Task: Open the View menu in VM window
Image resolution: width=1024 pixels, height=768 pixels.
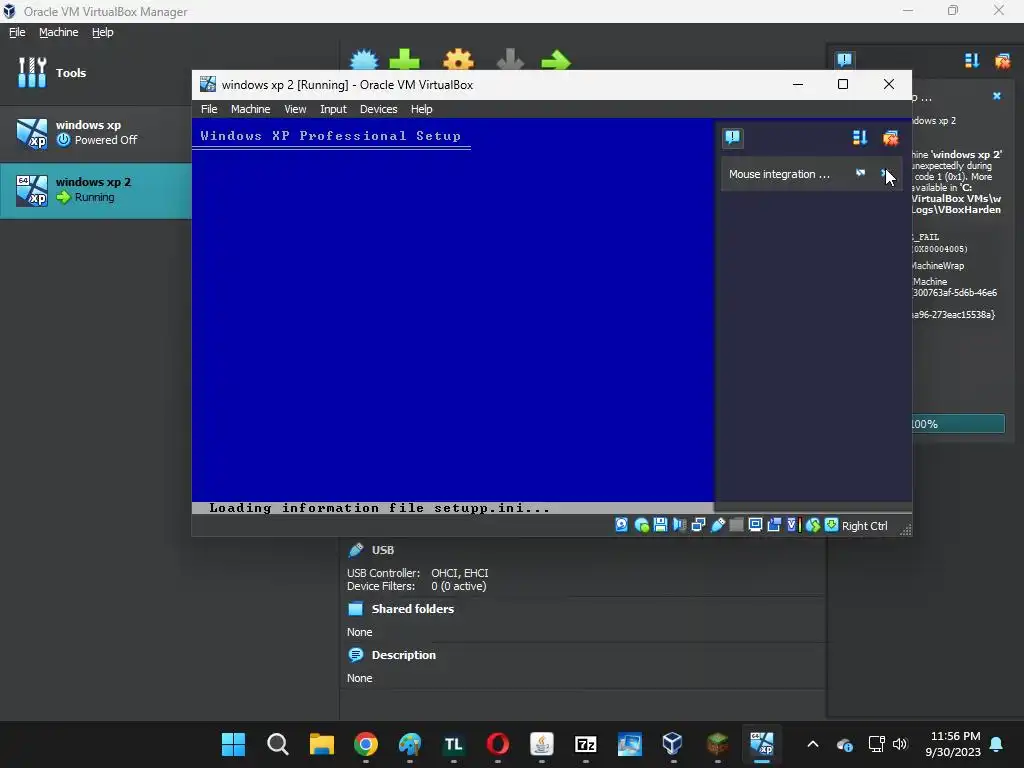Action: 295,109
